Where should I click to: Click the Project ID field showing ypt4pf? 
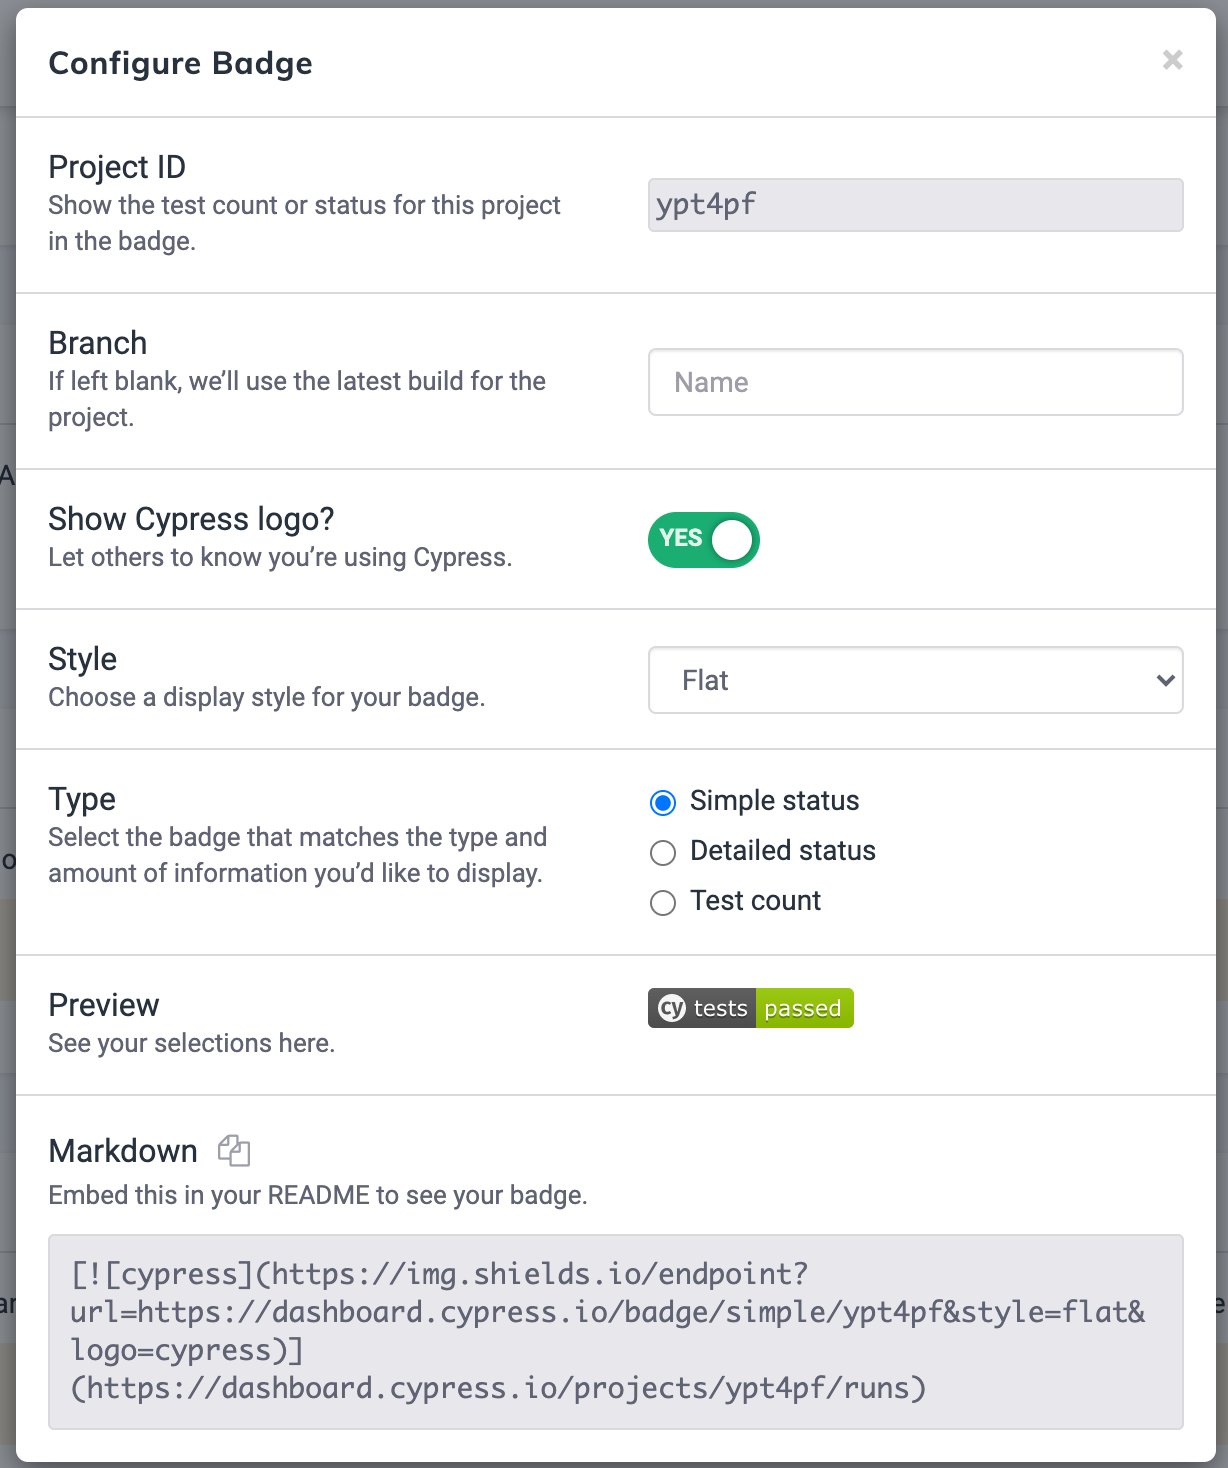pyautogui.click(x=915, y=205)
